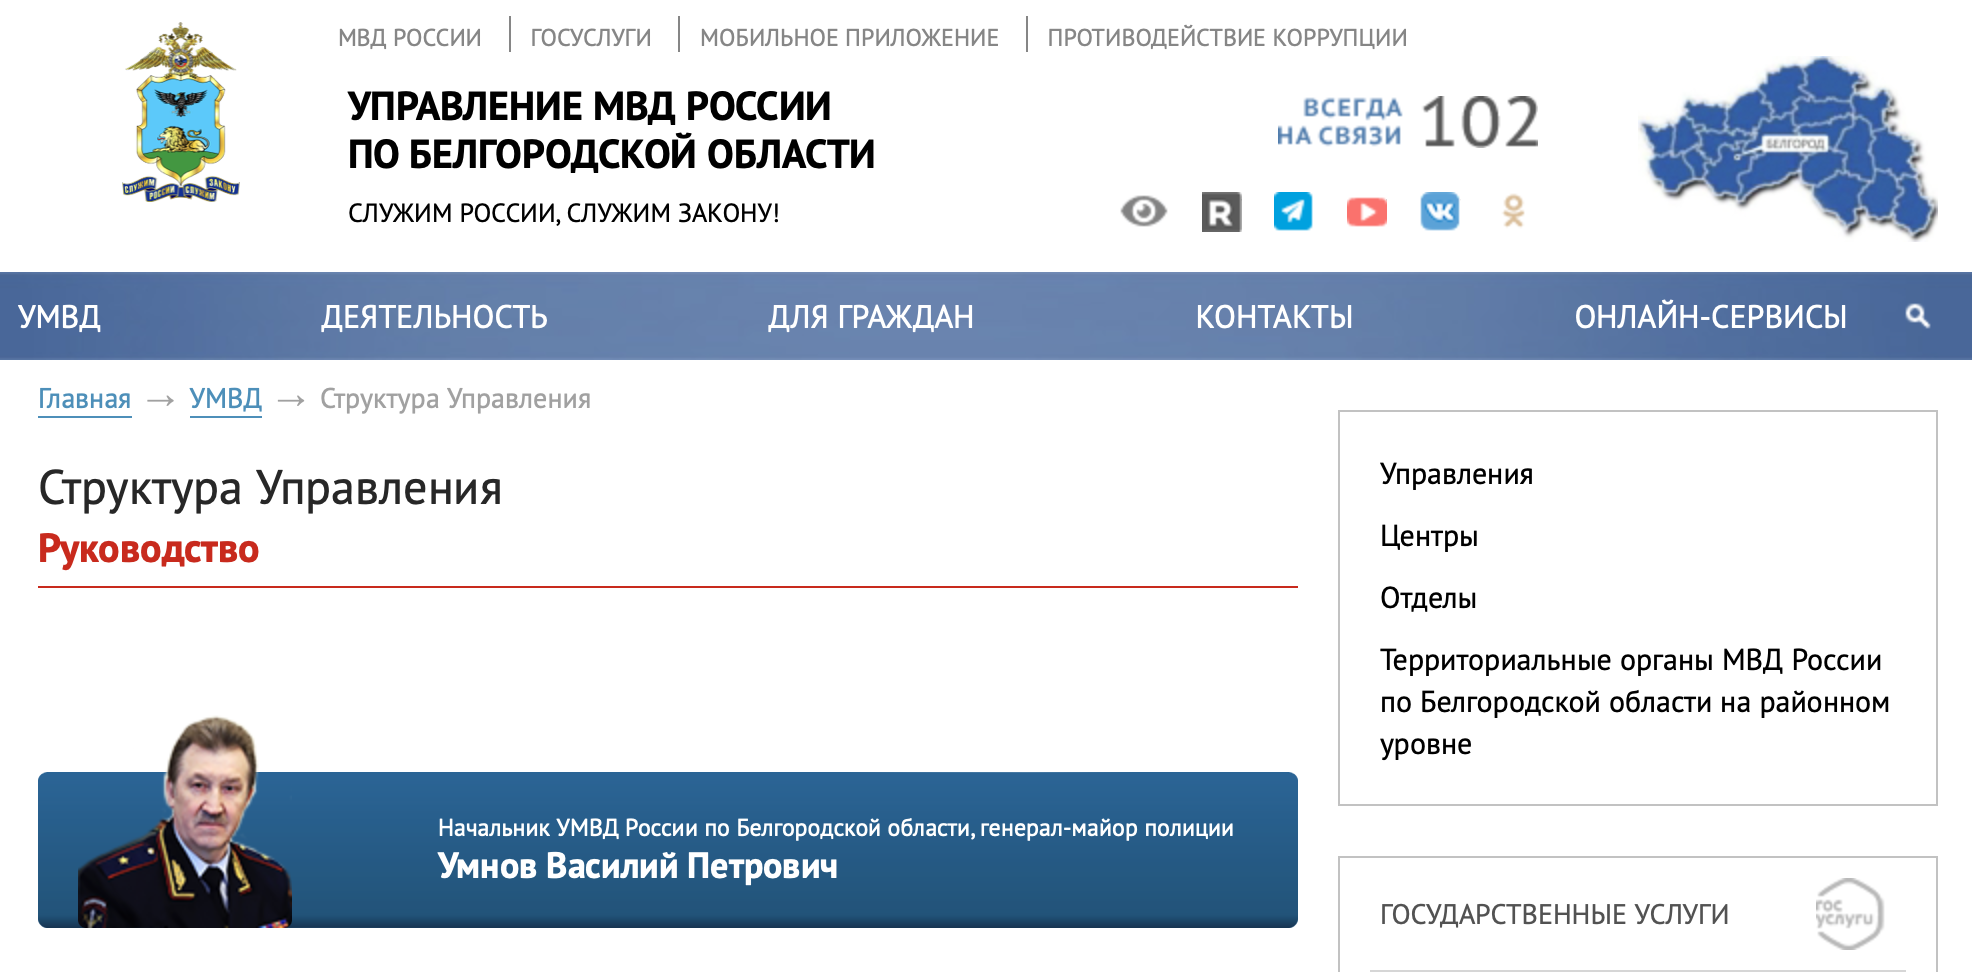Toggle the visually impaired eye icon
The image size is (1972, 972).
(x=1144, y=211)
